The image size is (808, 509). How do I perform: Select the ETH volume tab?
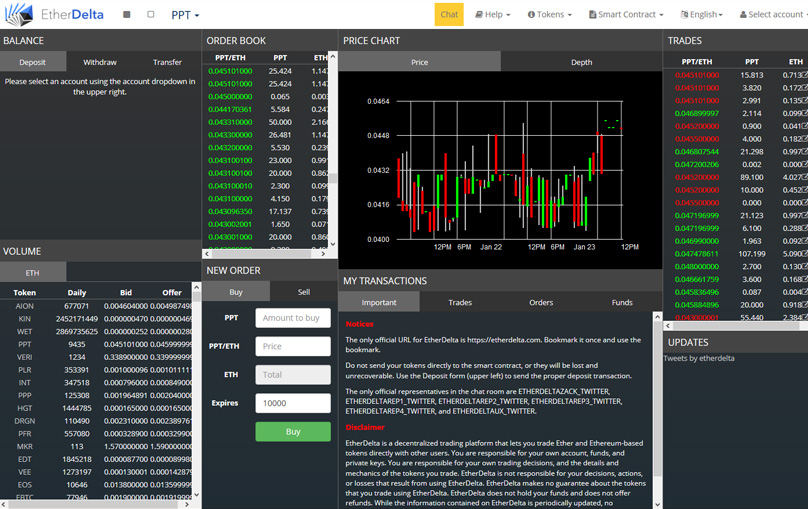tap(33, 273)
